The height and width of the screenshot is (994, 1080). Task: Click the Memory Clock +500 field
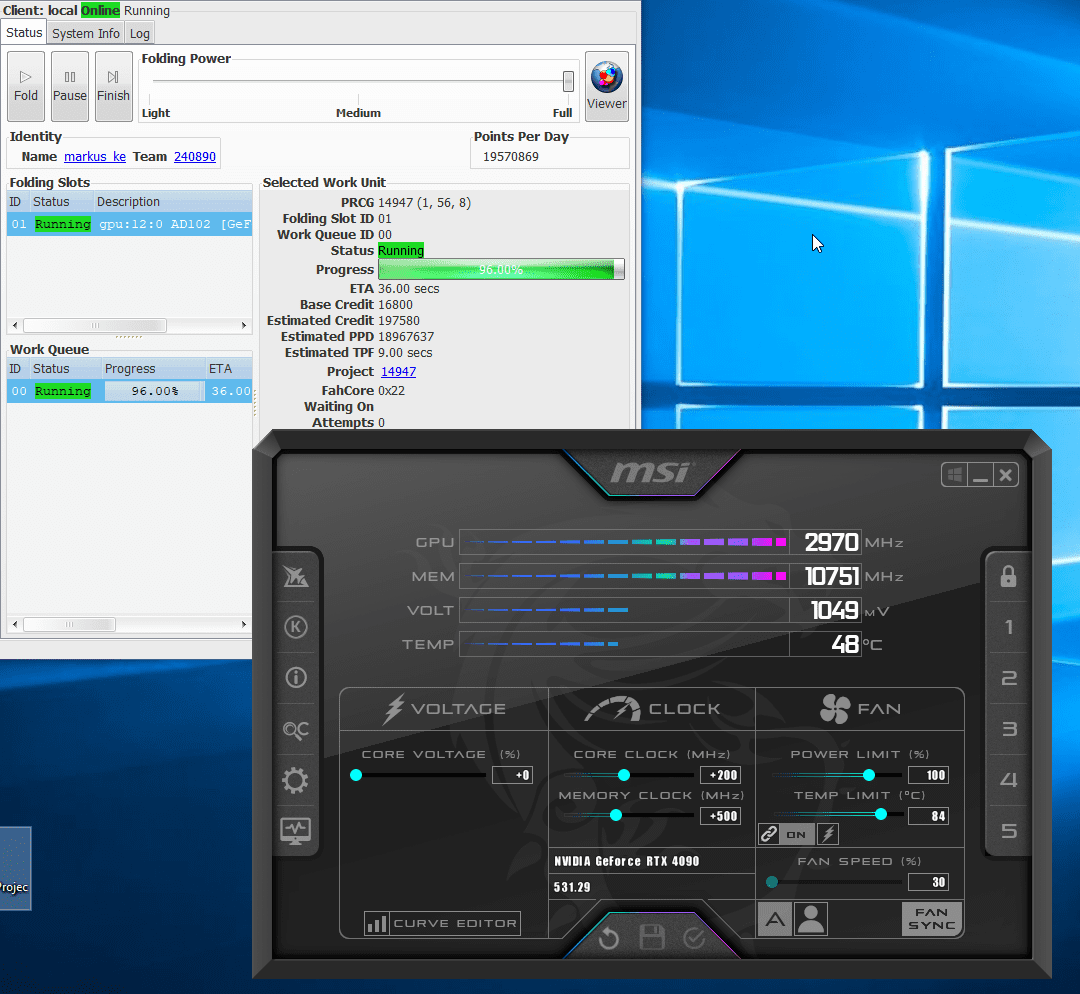[x=720, y=816]
